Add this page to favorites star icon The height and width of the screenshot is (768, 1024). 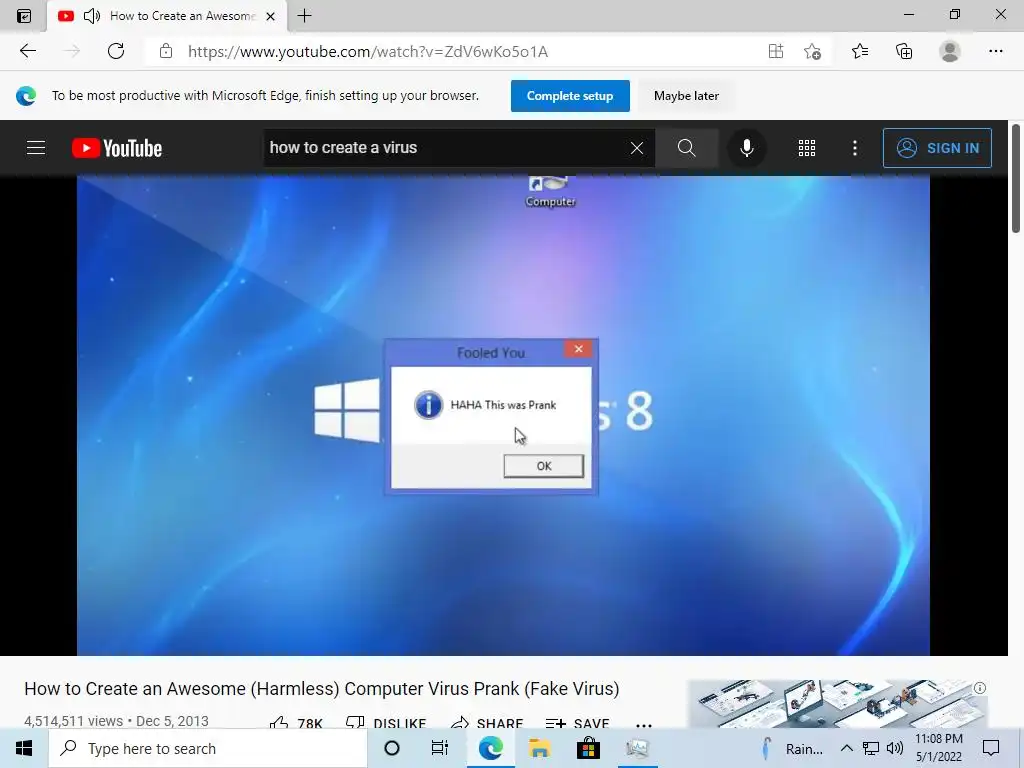[812, 51]
